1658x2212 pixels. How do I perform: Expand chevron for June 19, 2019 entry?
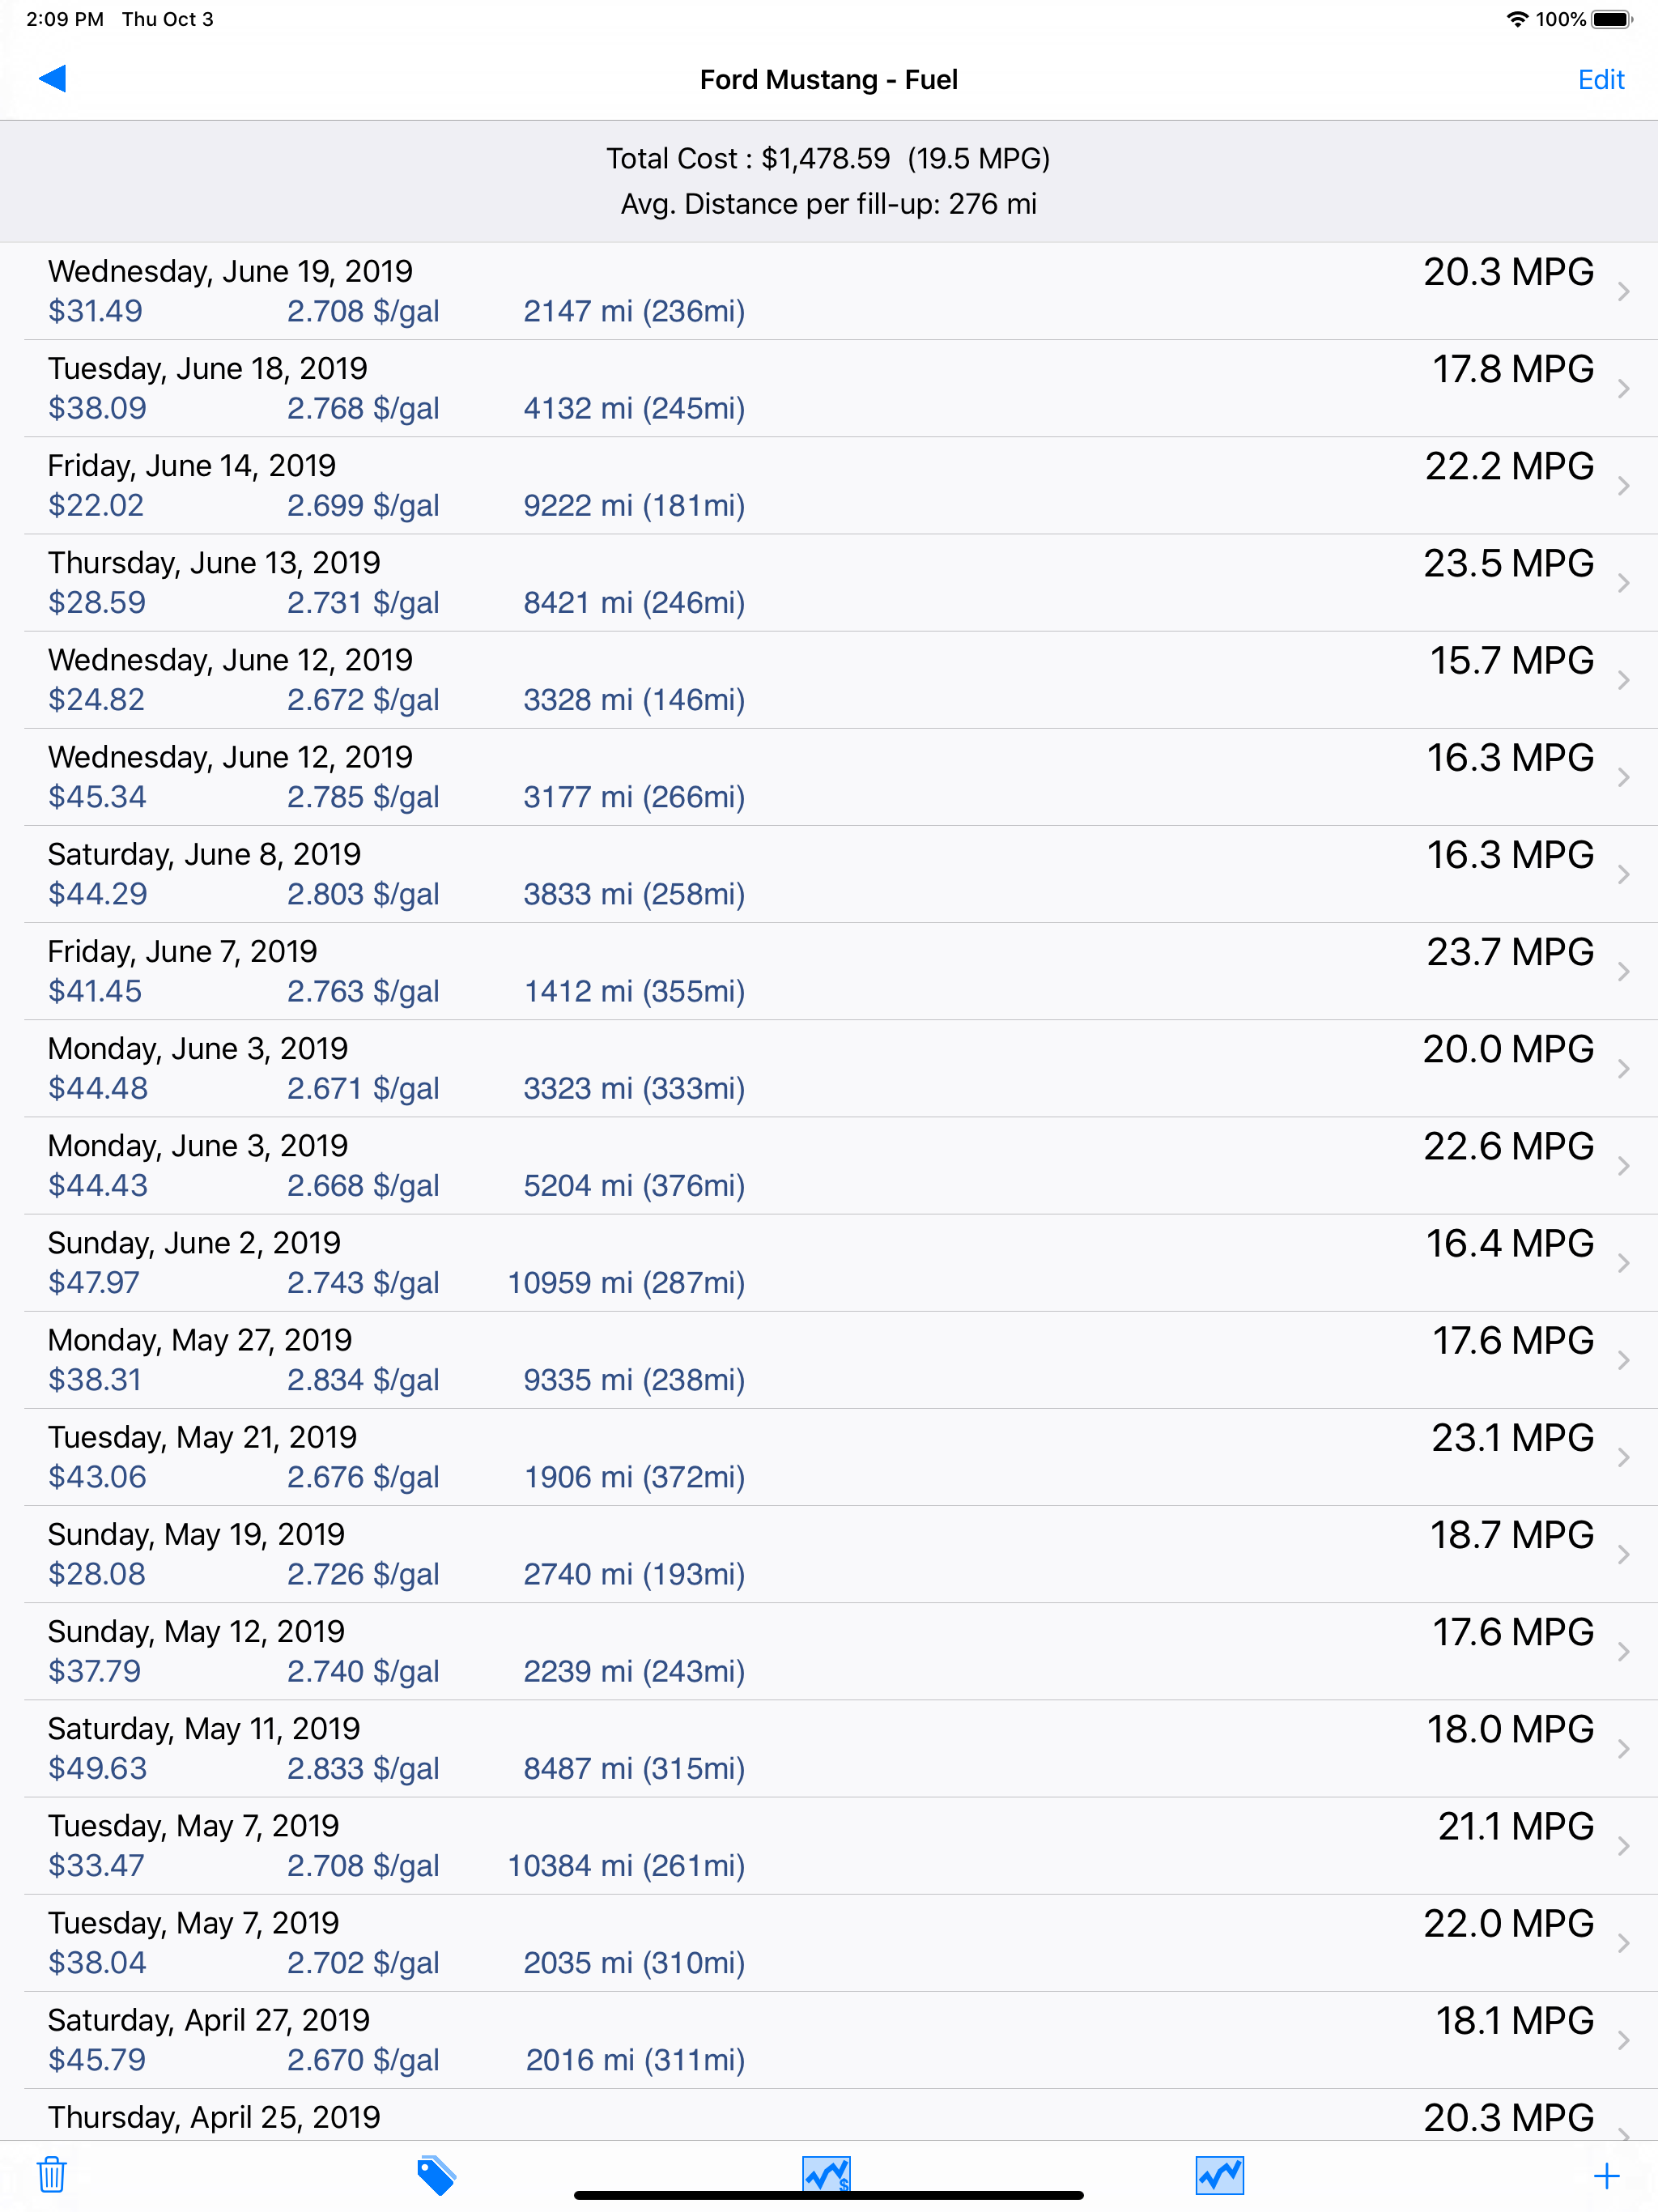point(1623,291)
